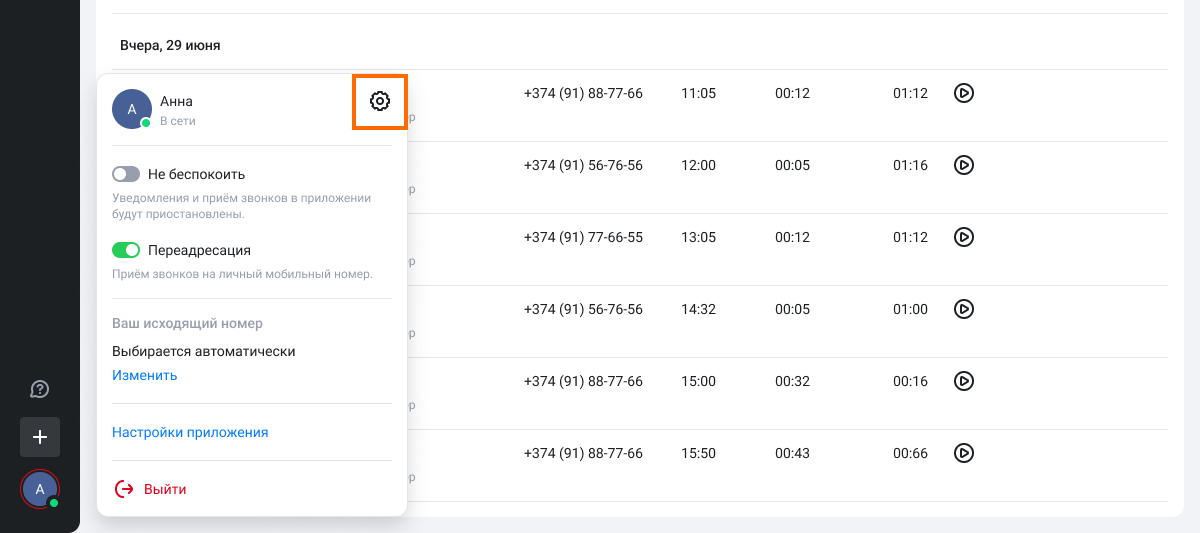
Task: Click the red logout arrow icon
Action: pyautogui.click(x=125, y=489)
